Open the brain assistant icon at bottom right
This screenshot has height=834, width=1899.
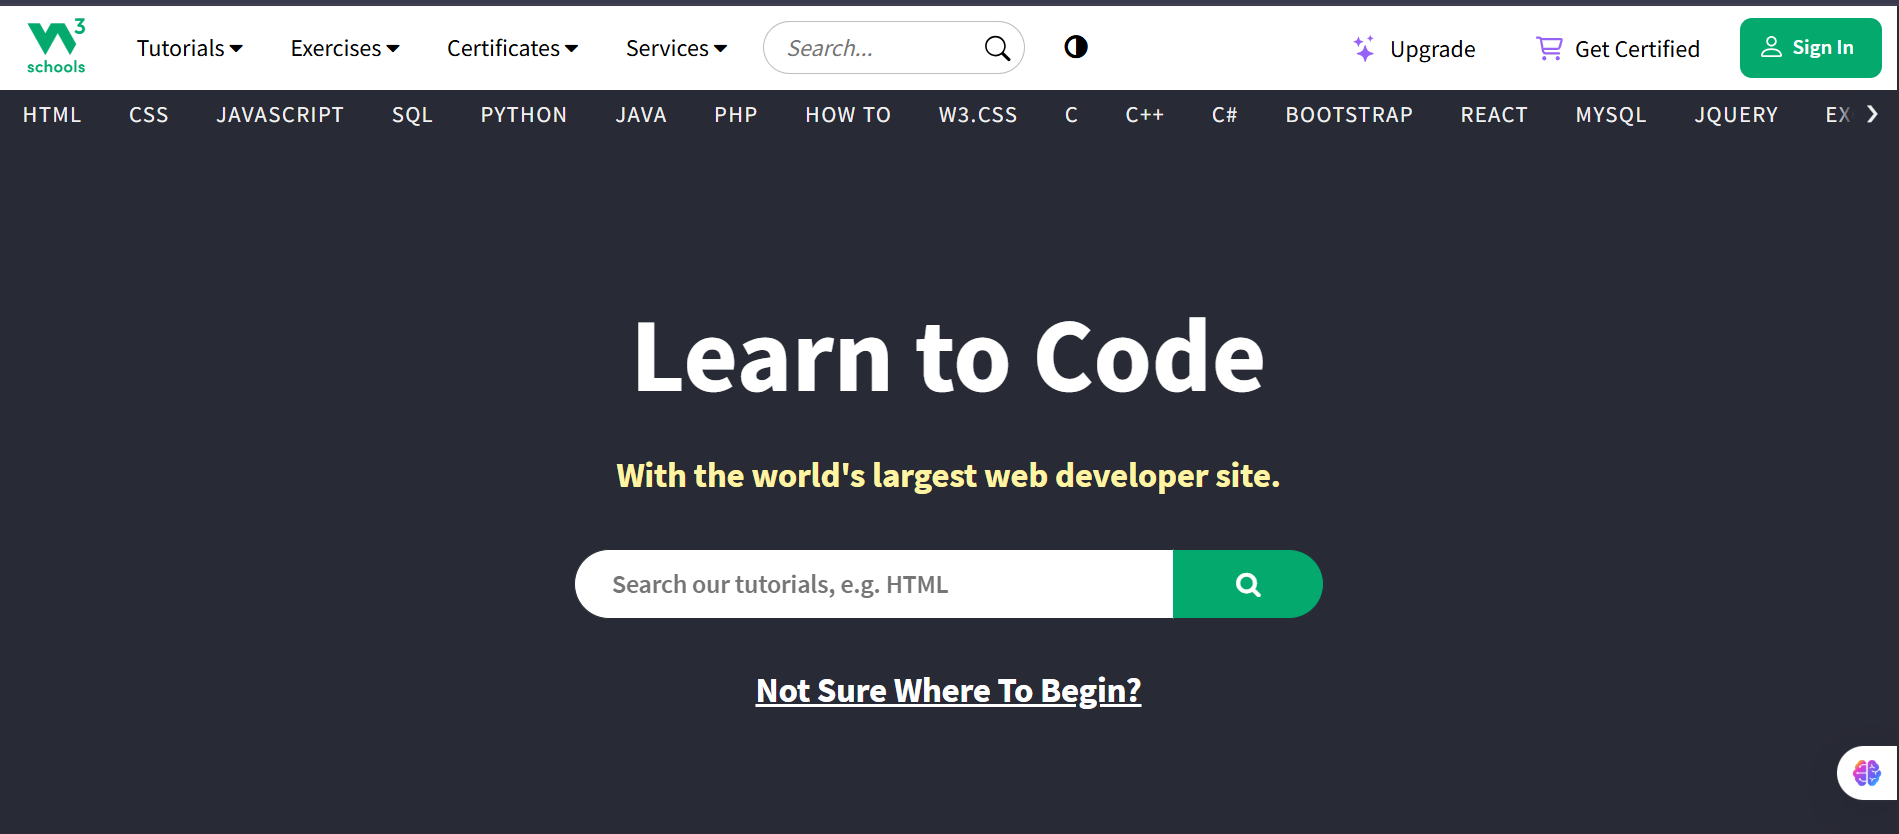coord(1866,773)
